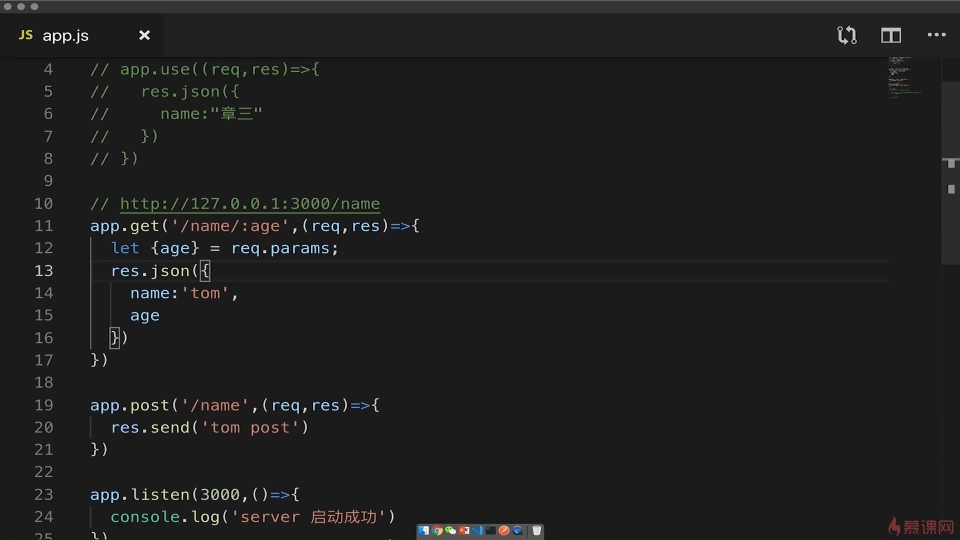Open the Trash in the dock
Viewport: 960px width, 540px height.
pos(536,530)
